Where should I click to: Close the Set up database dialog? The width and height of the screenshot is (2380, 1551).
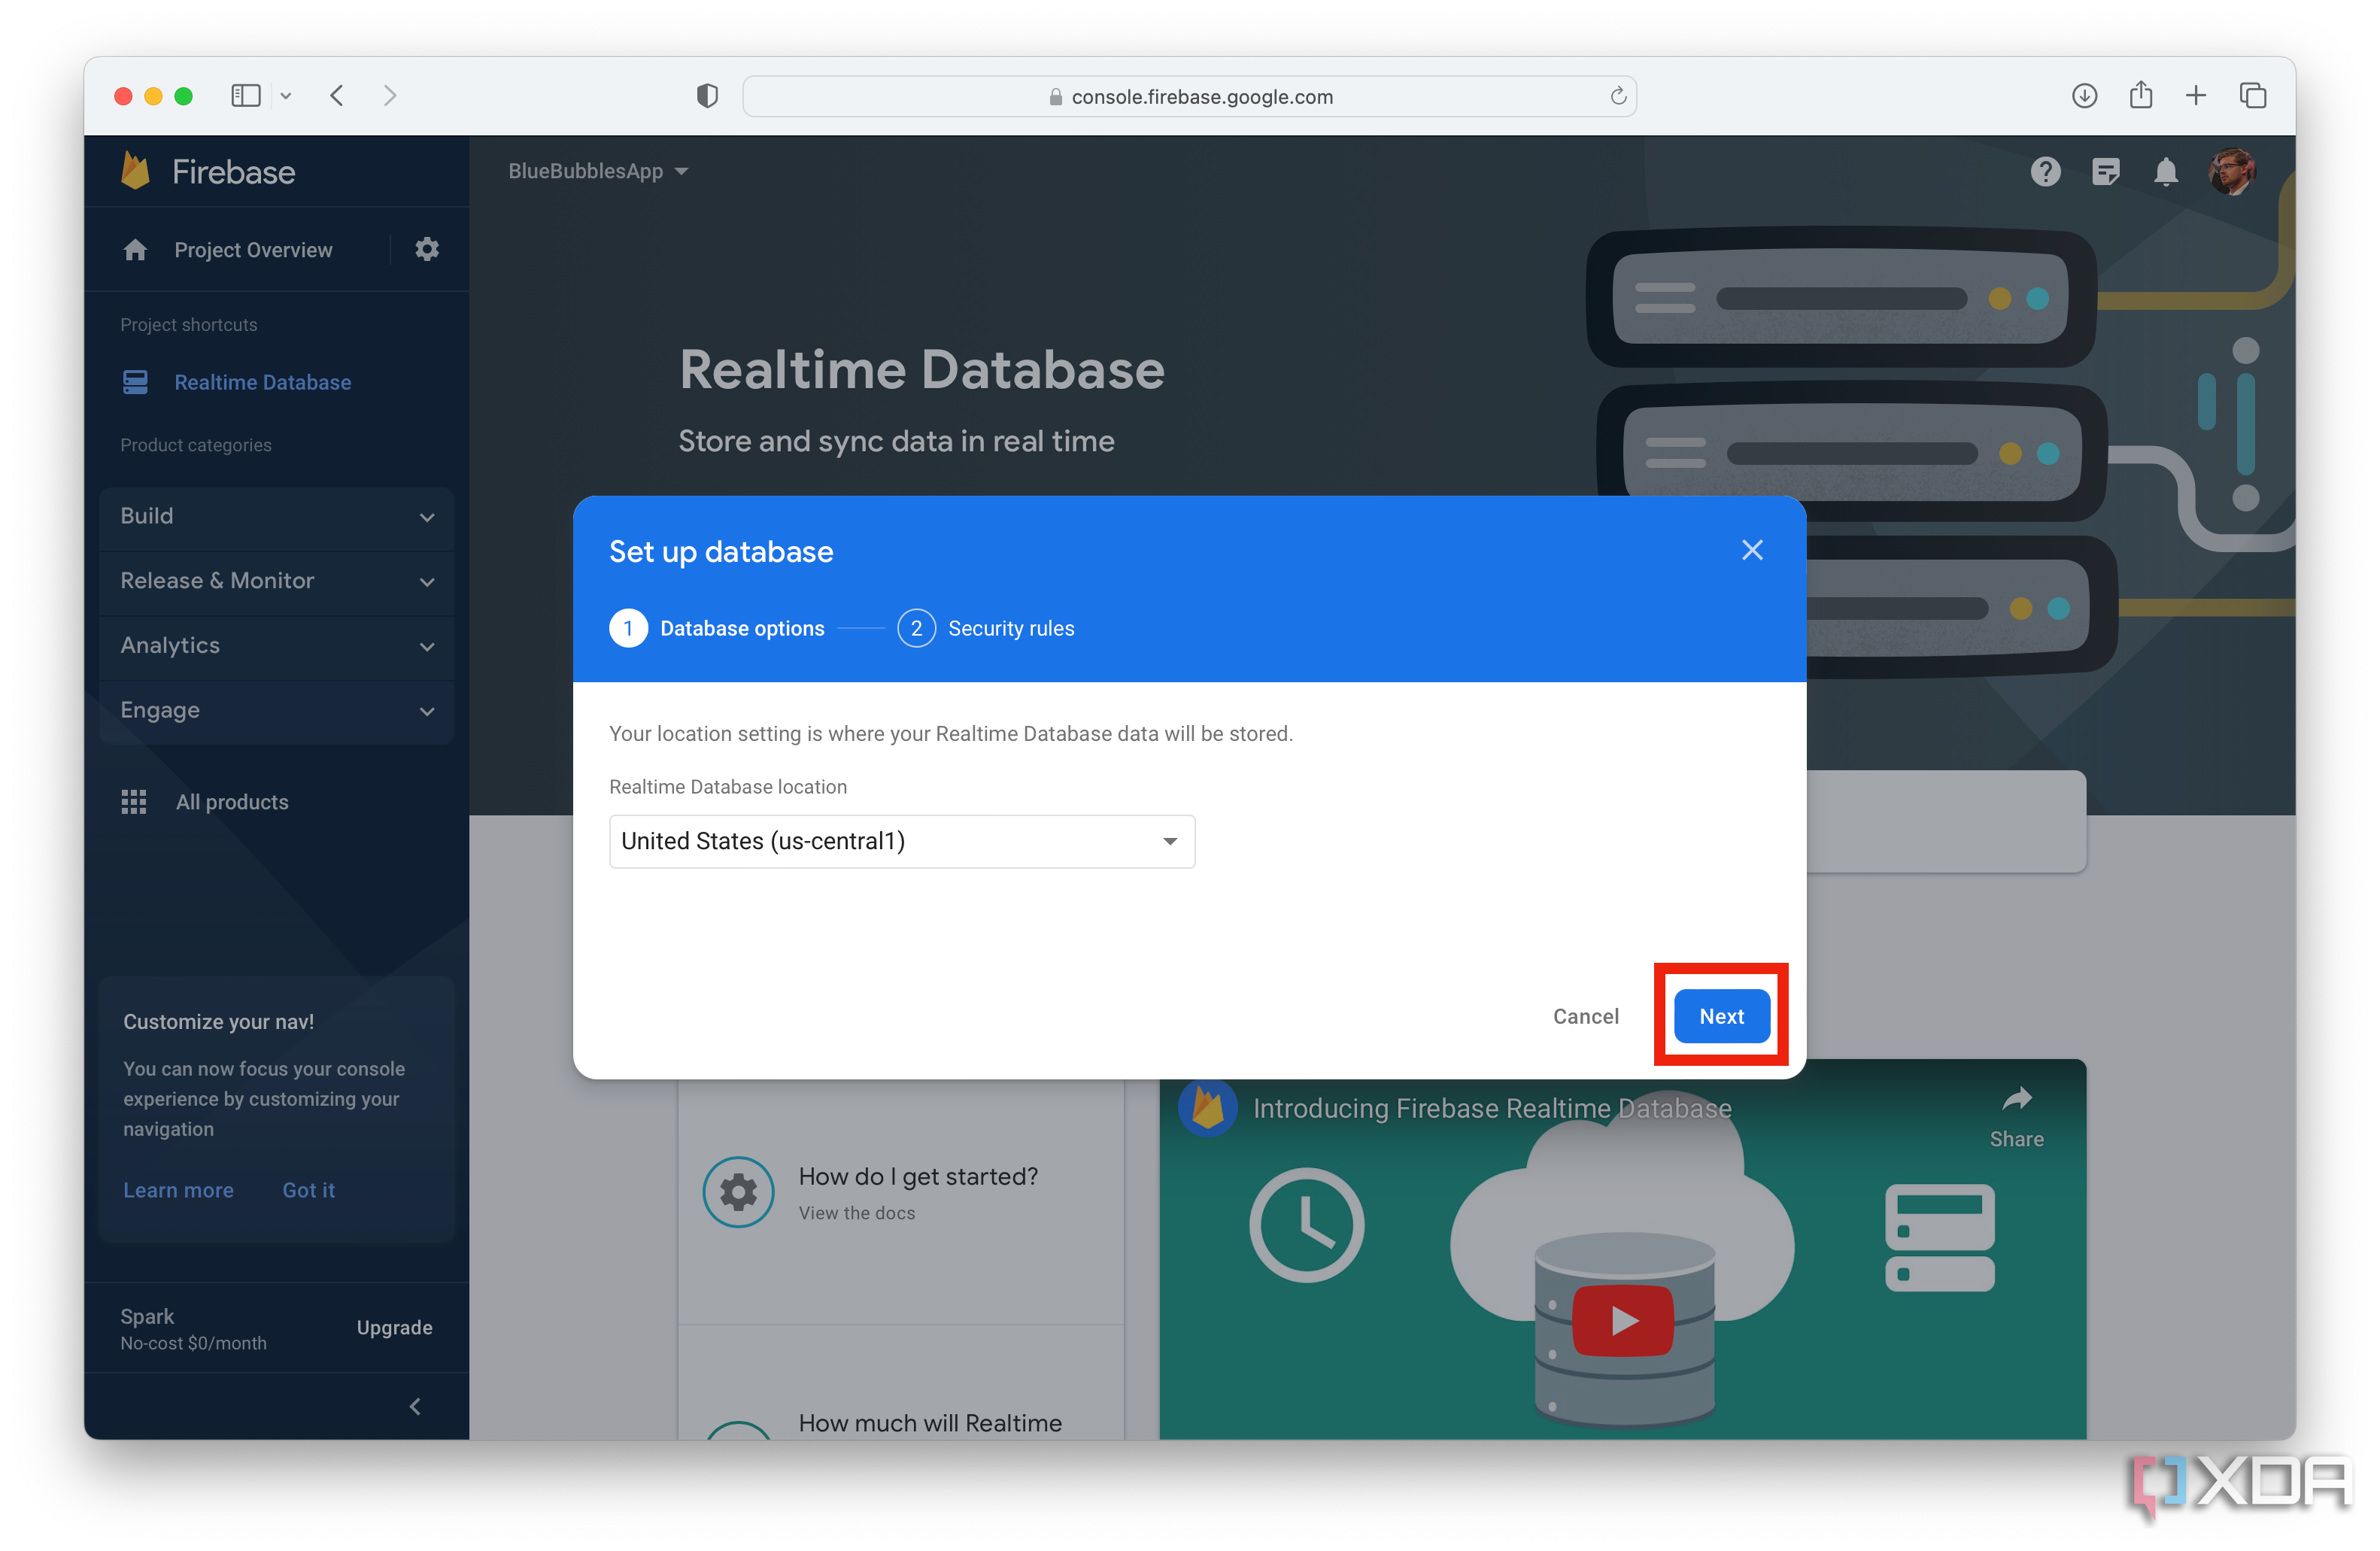coord(1752,550)
